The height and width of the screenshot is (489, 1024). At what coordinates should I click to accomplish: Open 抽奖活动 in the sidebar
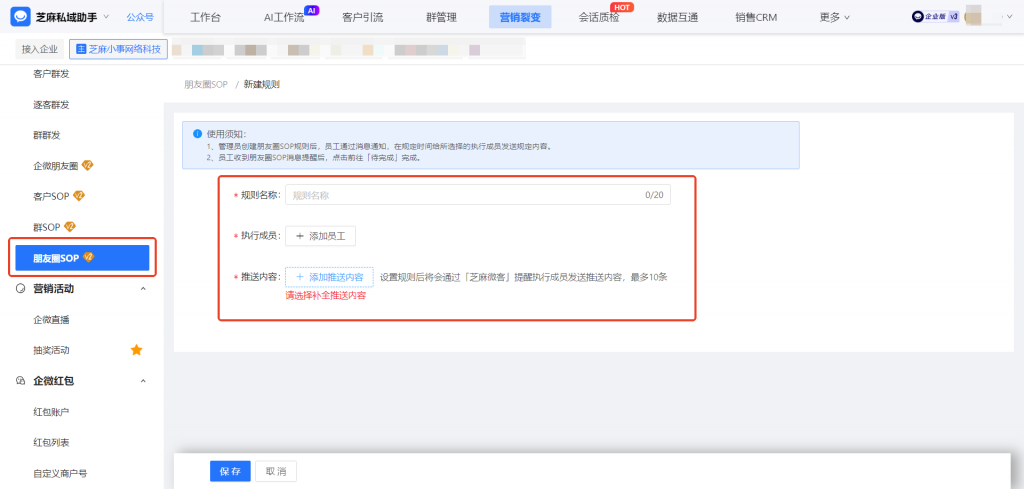tap(51, 351)
